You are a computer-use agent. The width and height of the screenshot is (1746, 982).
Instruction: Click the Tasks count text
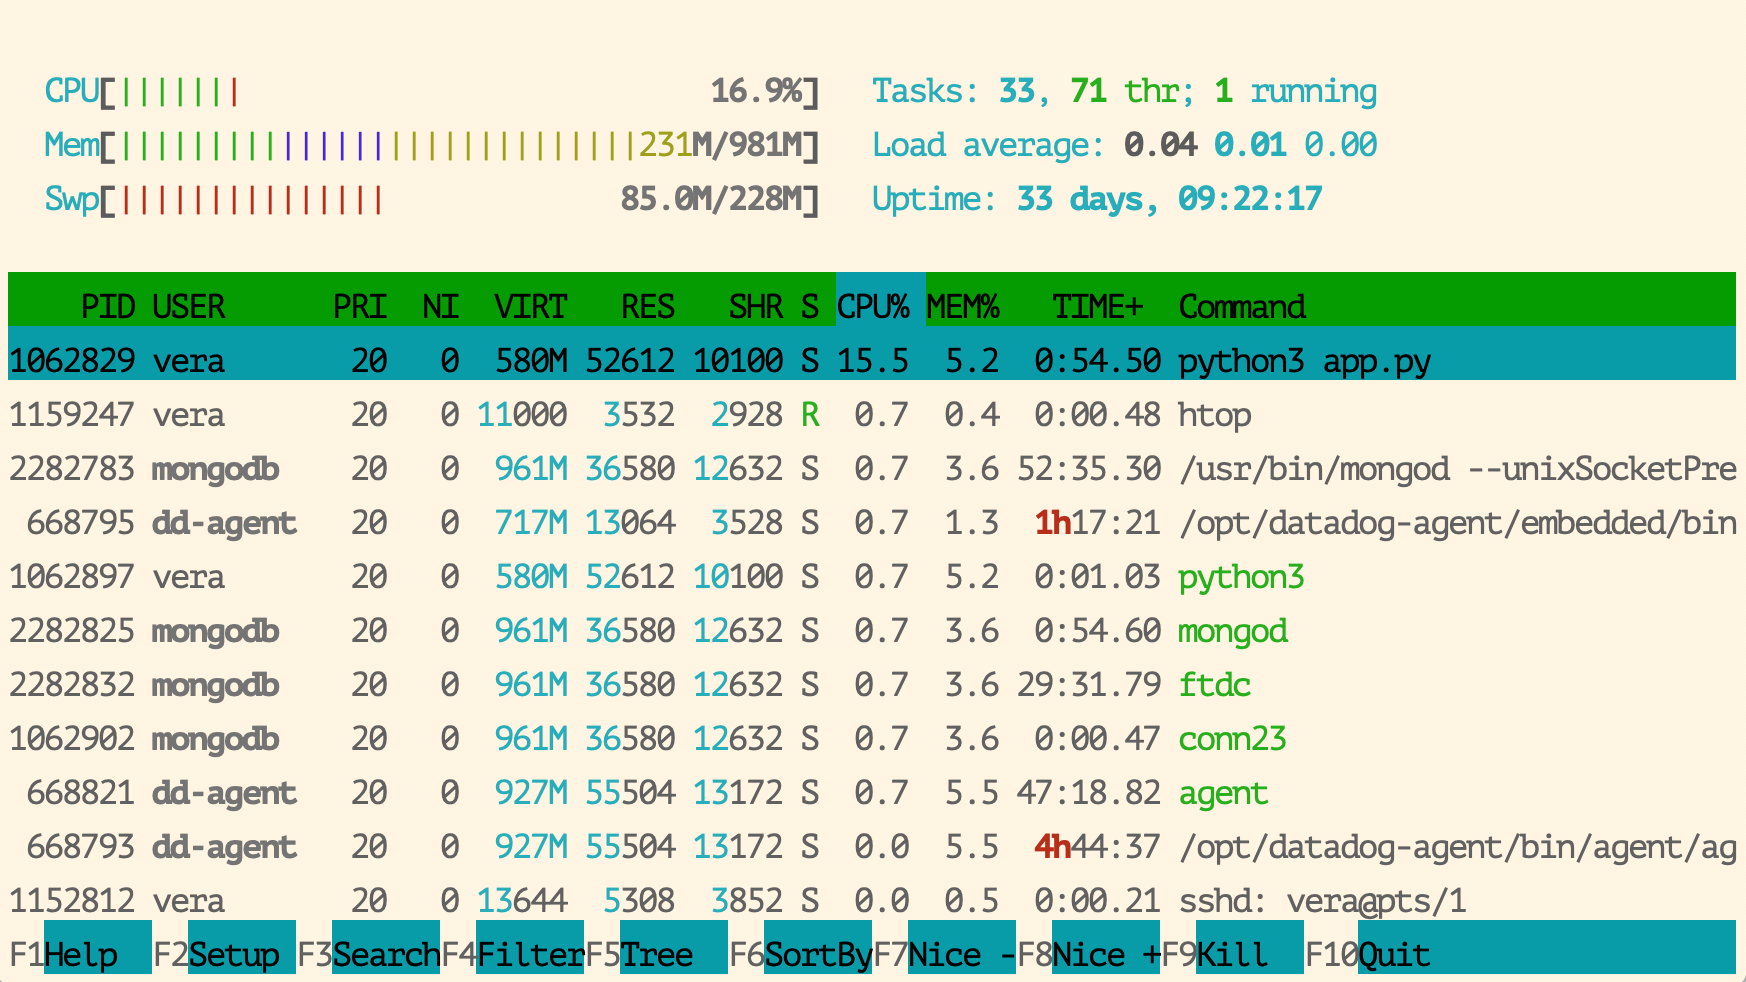pos(1125,92)
